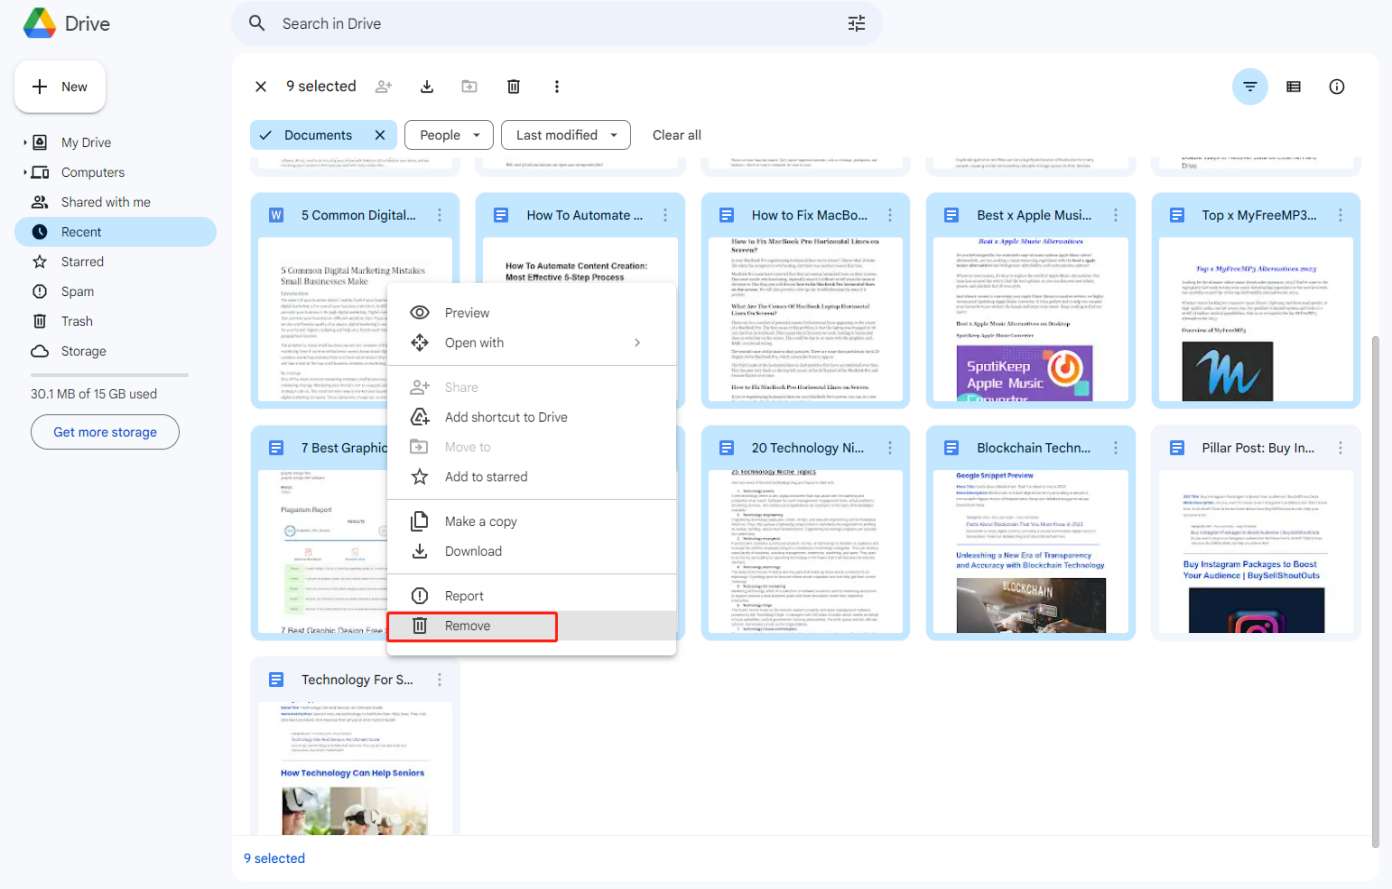Remove the Documents filter chip
Viewport: 1392px width, 889px height.
pos(380,135)
